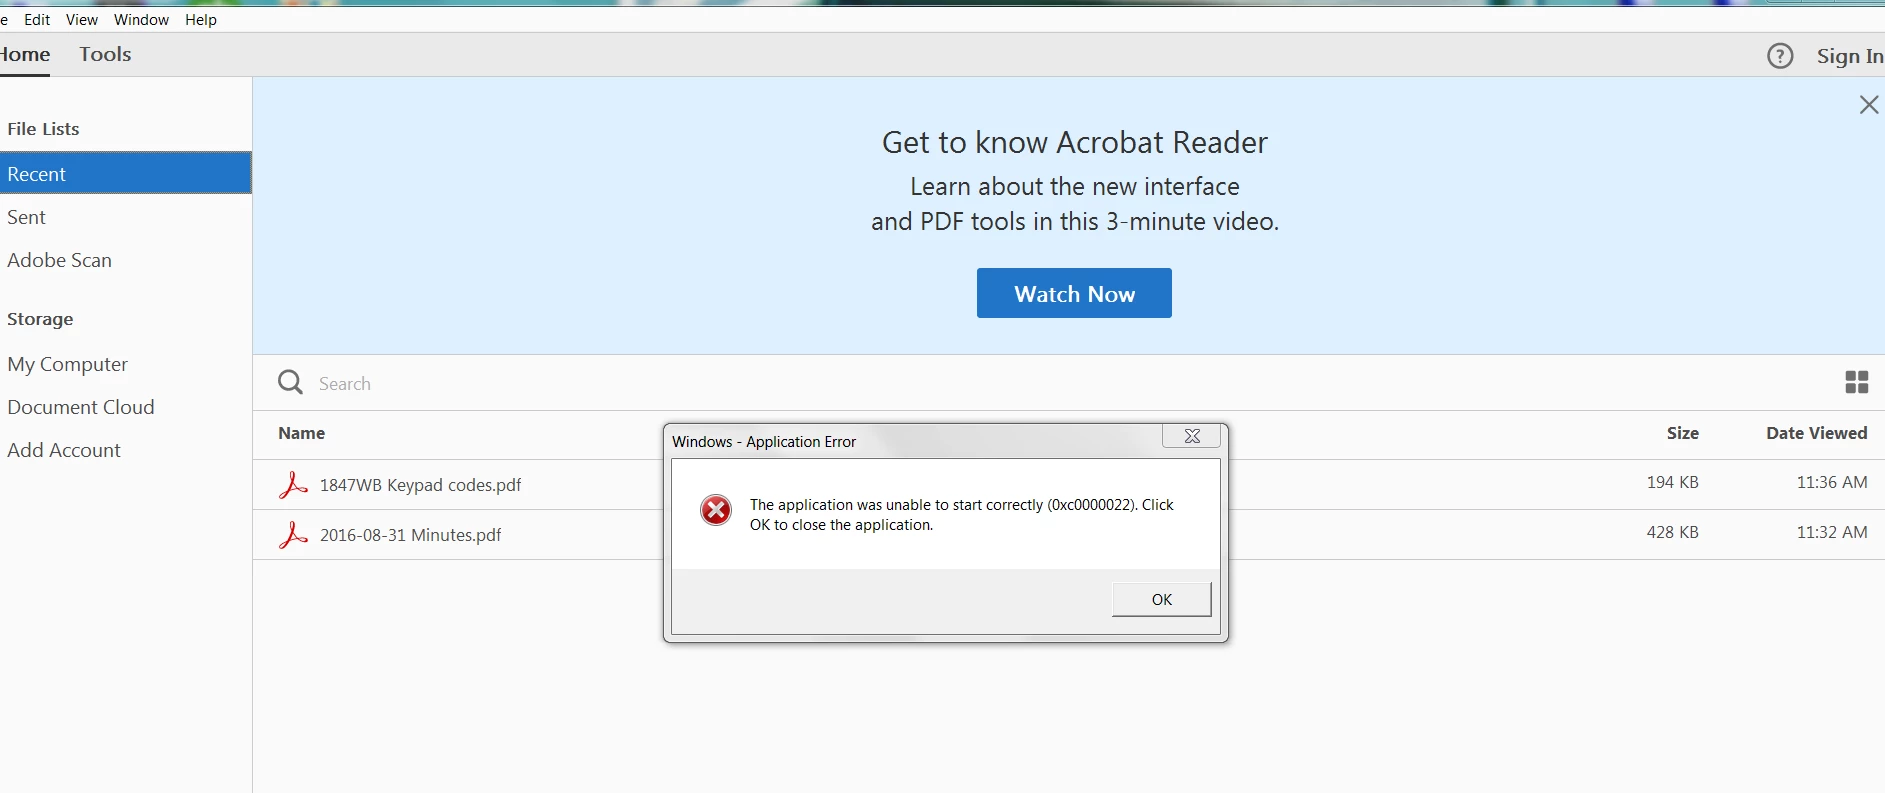
Task: Open the Help question mark icon
Action: click(1780, 56)
